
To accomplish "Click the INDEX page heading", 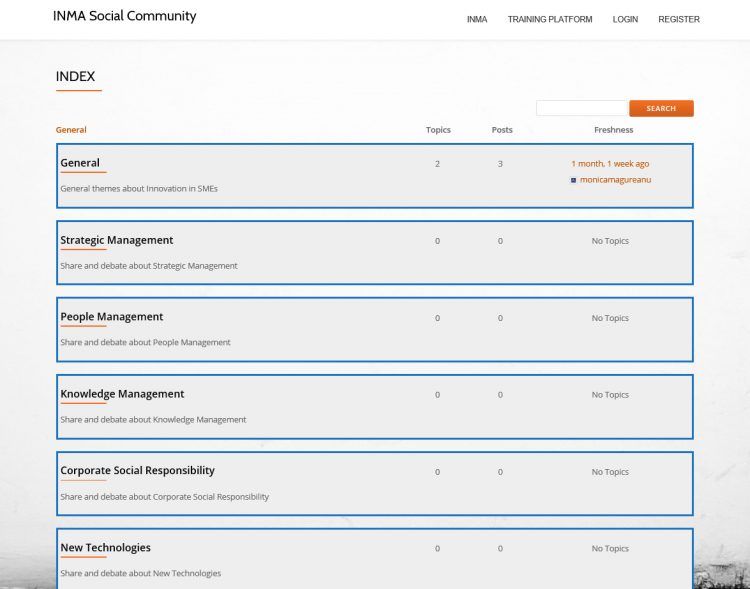I will [75, 76].
